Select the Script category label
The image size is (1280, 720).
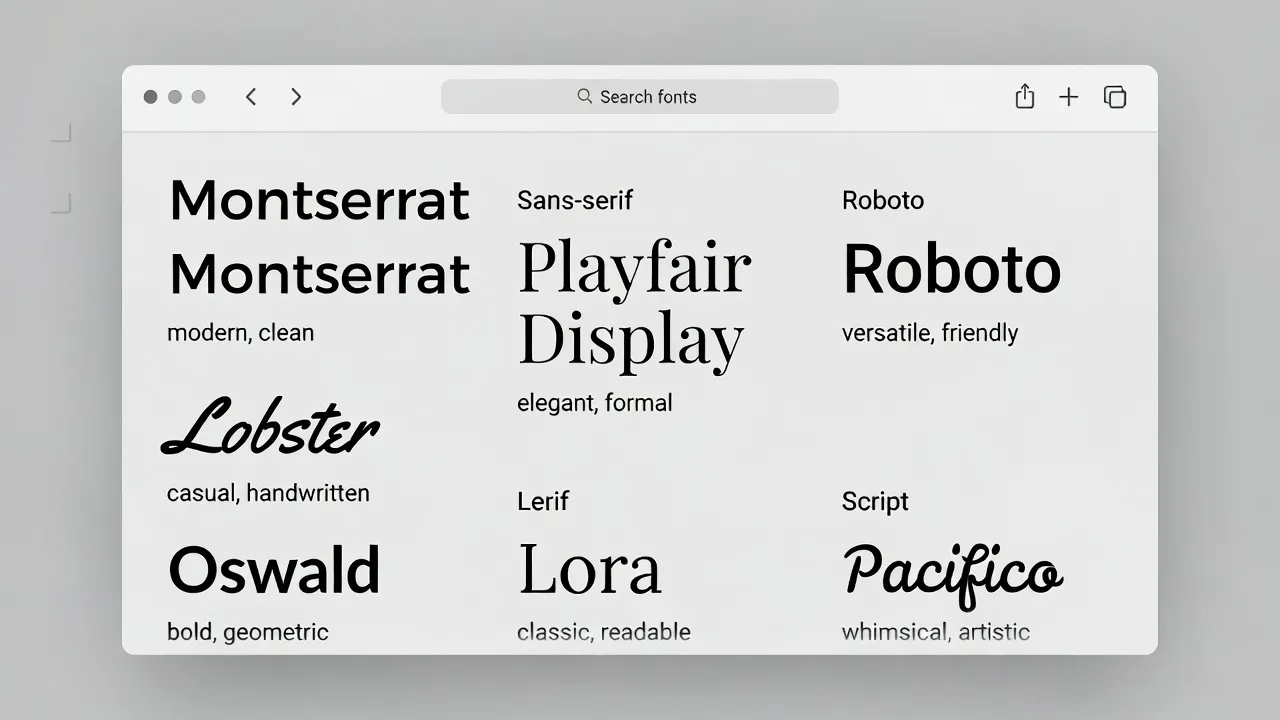[x=875, y=501]
